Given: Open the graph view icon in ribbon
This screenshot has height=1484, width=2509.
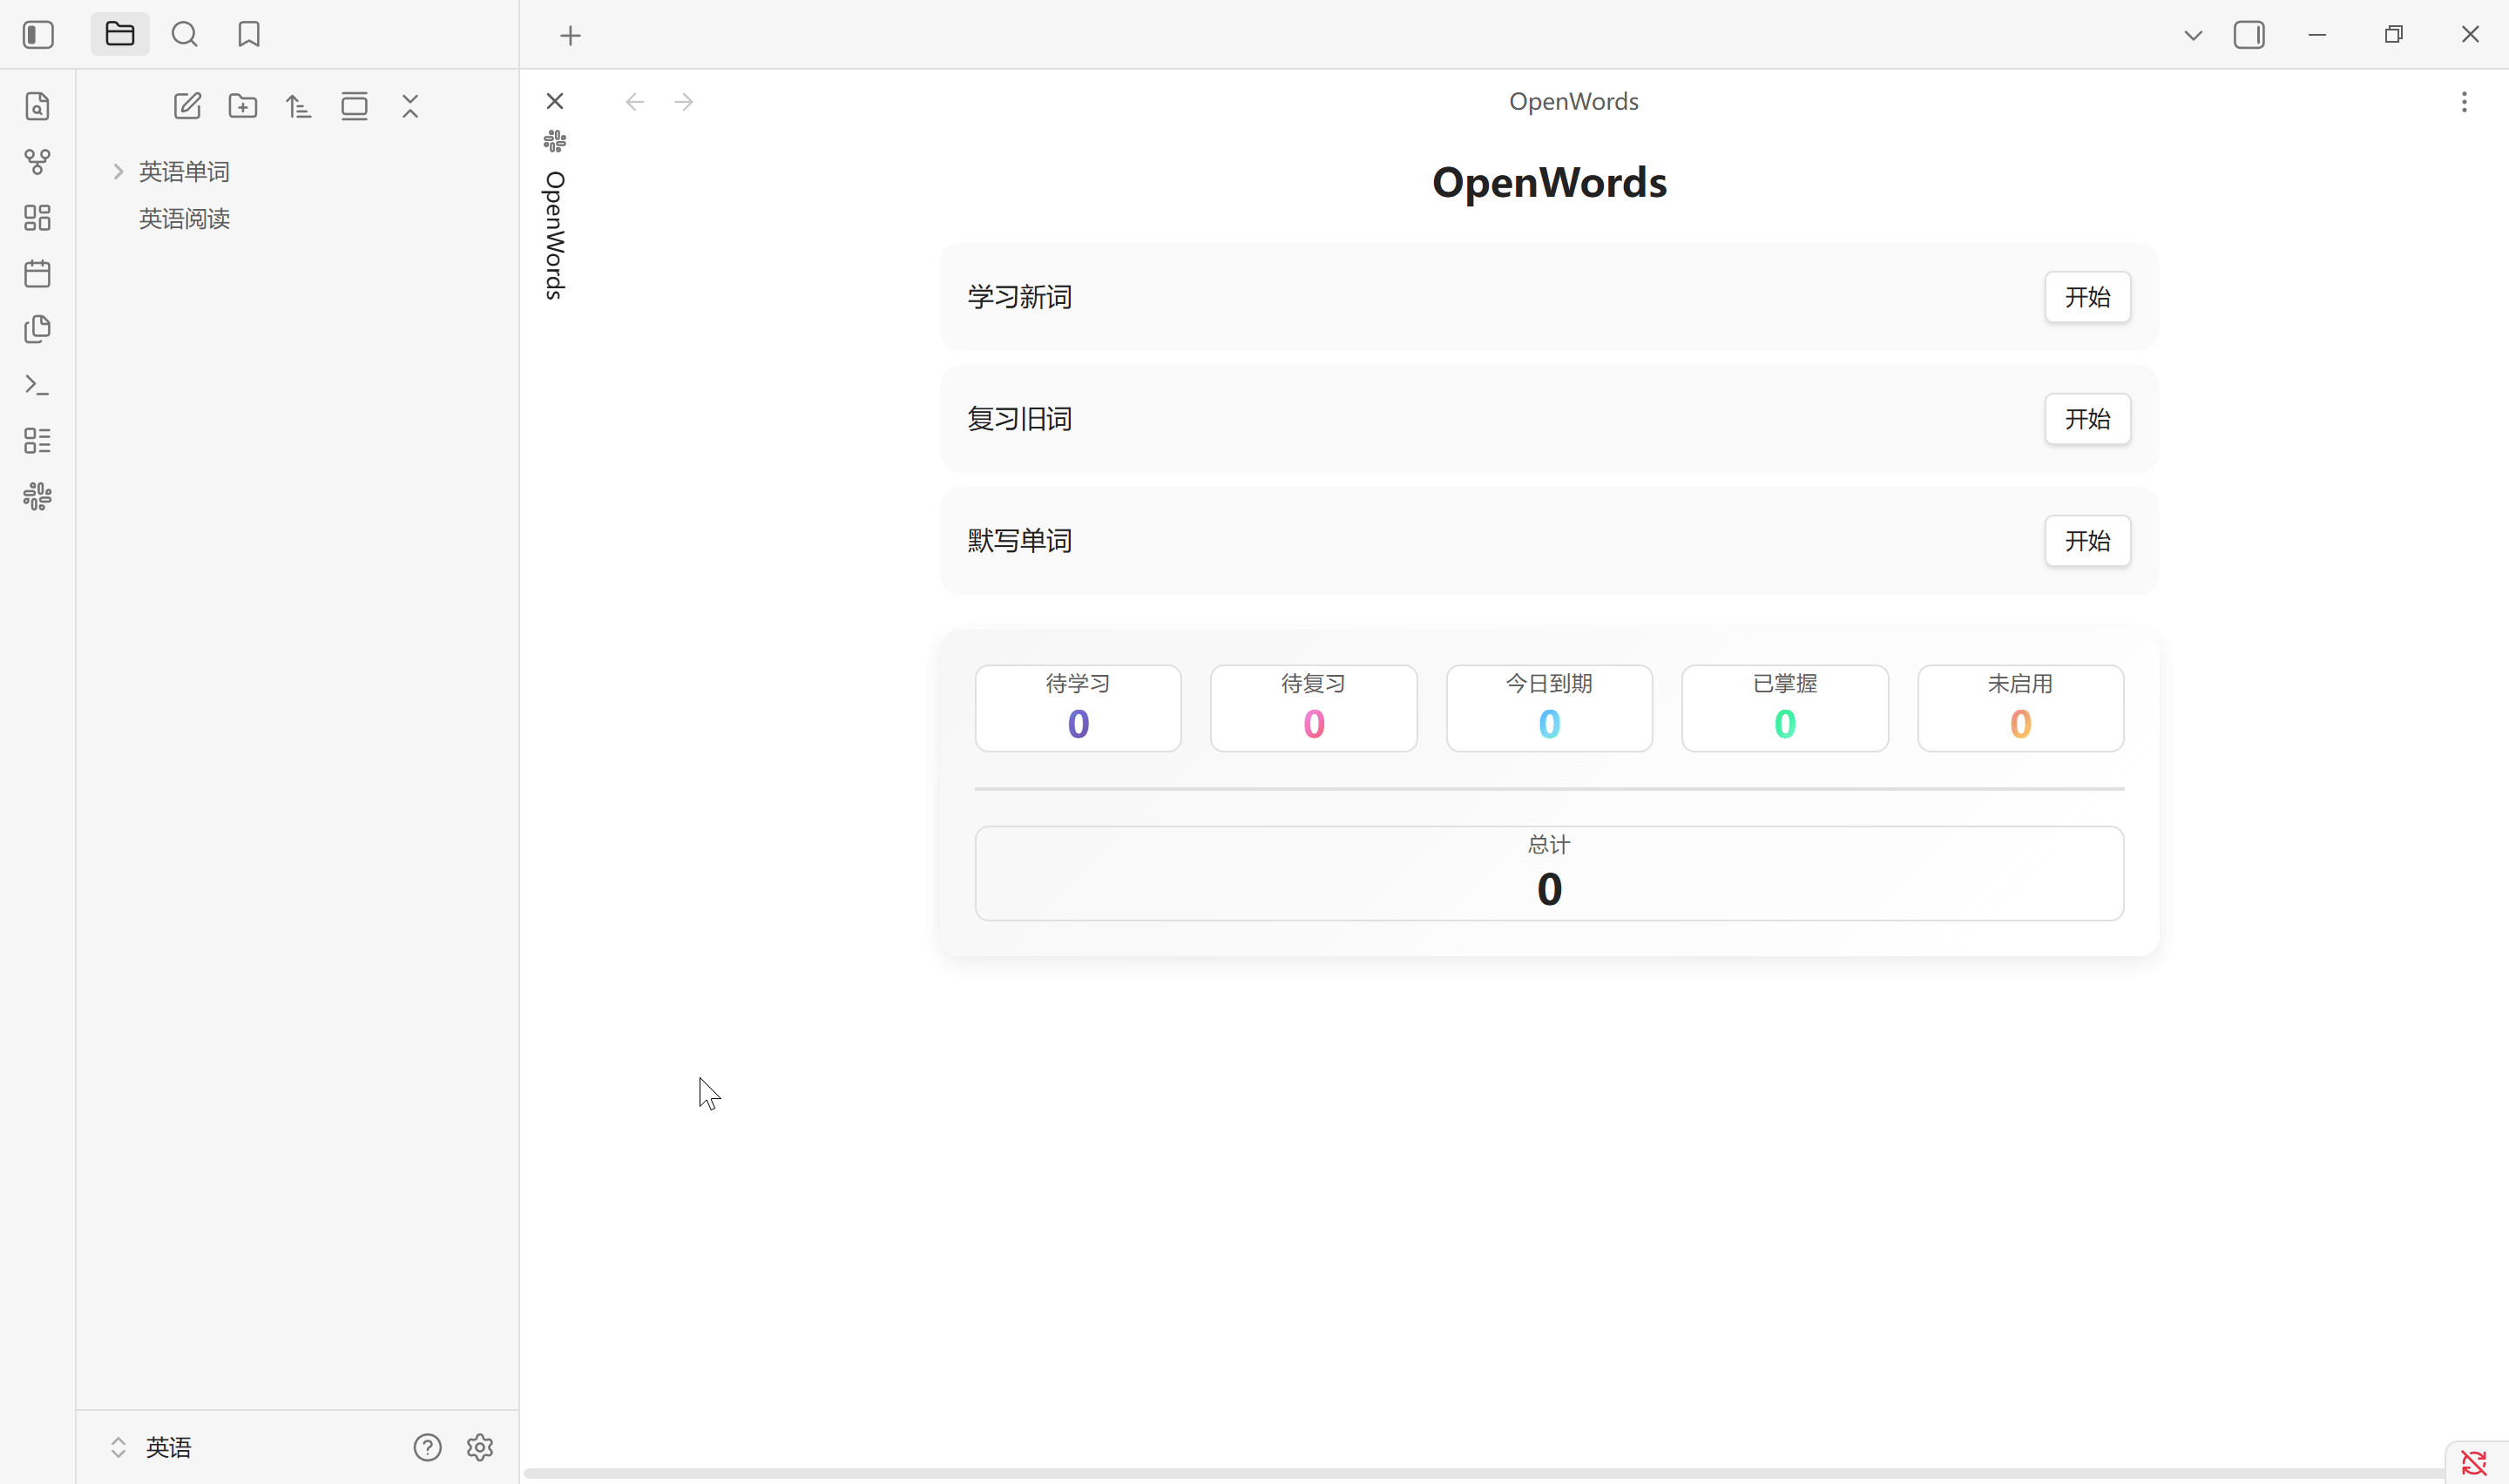Looking at the screenshot, I should (x=37, y=162).
